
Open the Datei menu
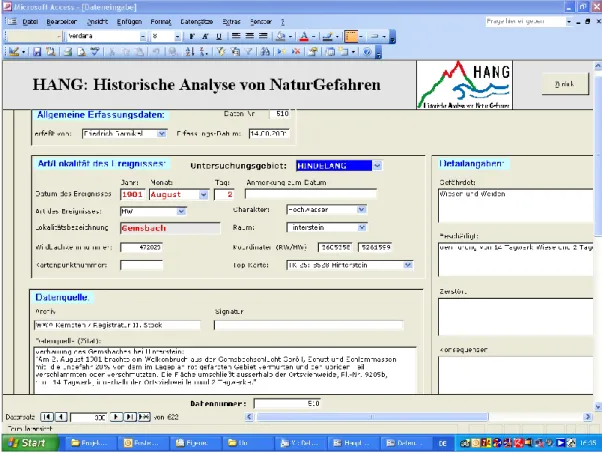30,22
